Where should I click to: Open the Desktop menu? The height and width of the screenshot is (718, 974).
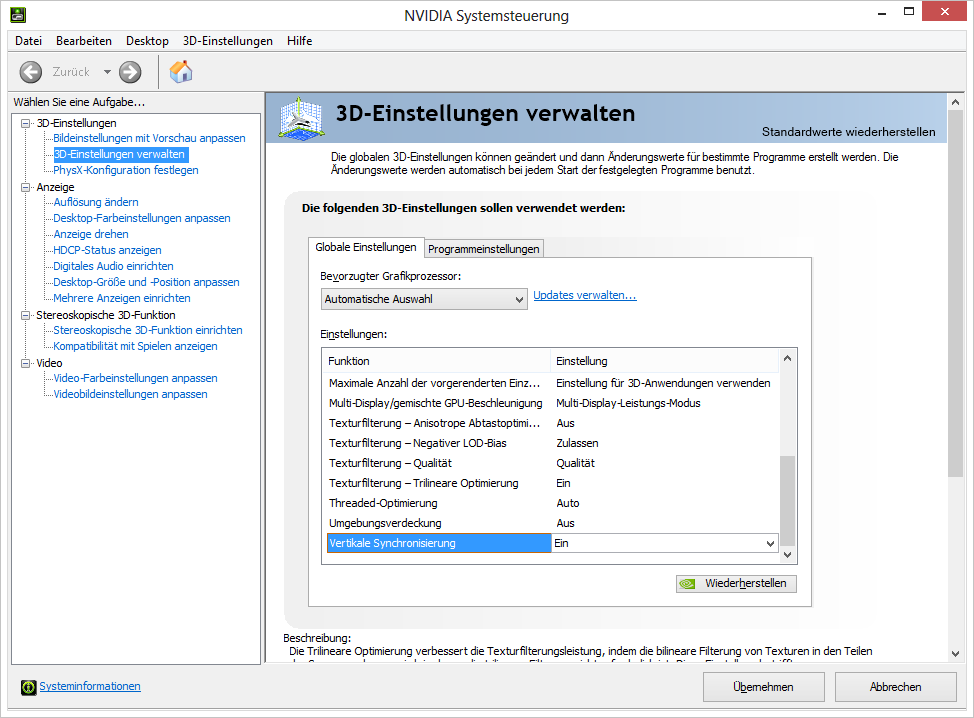click(x=147, y=41)
